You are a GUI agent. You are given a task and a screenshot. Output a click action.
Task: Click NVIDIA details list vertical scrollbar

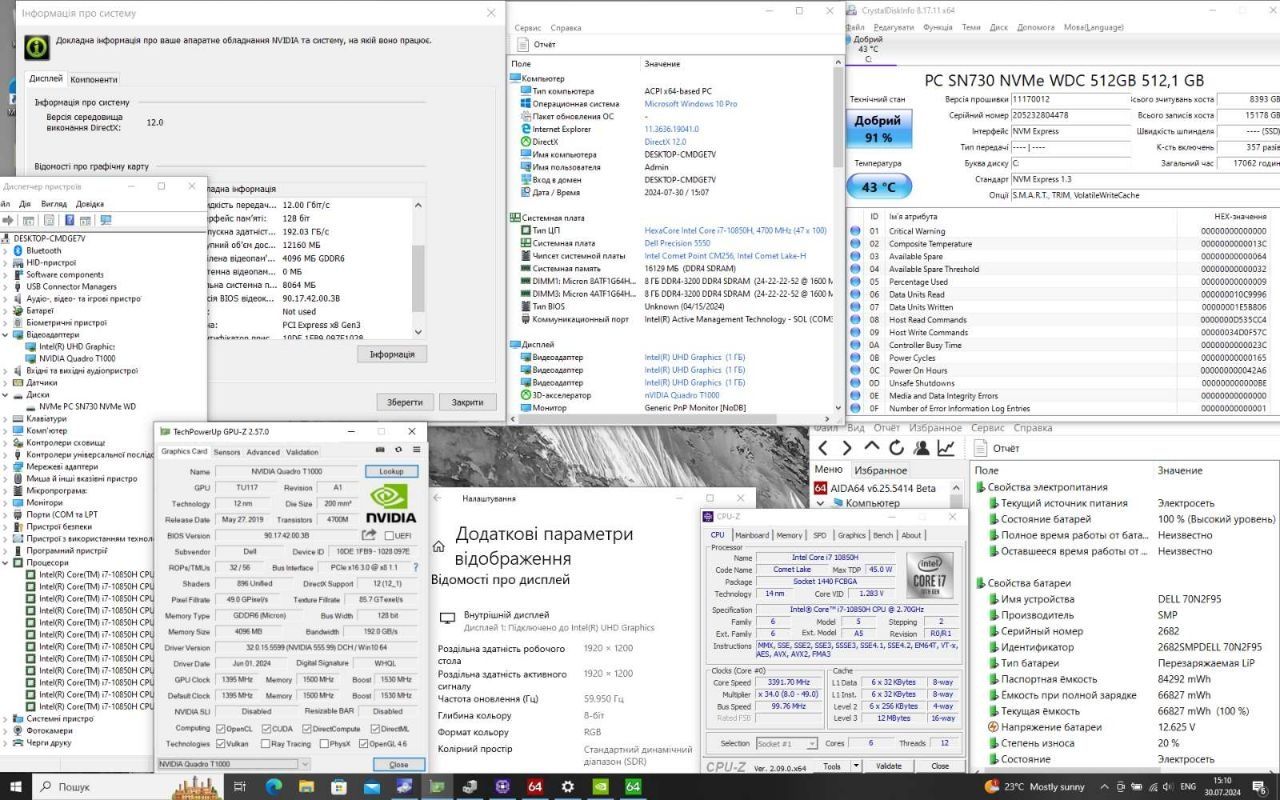(x=419, y=268)
